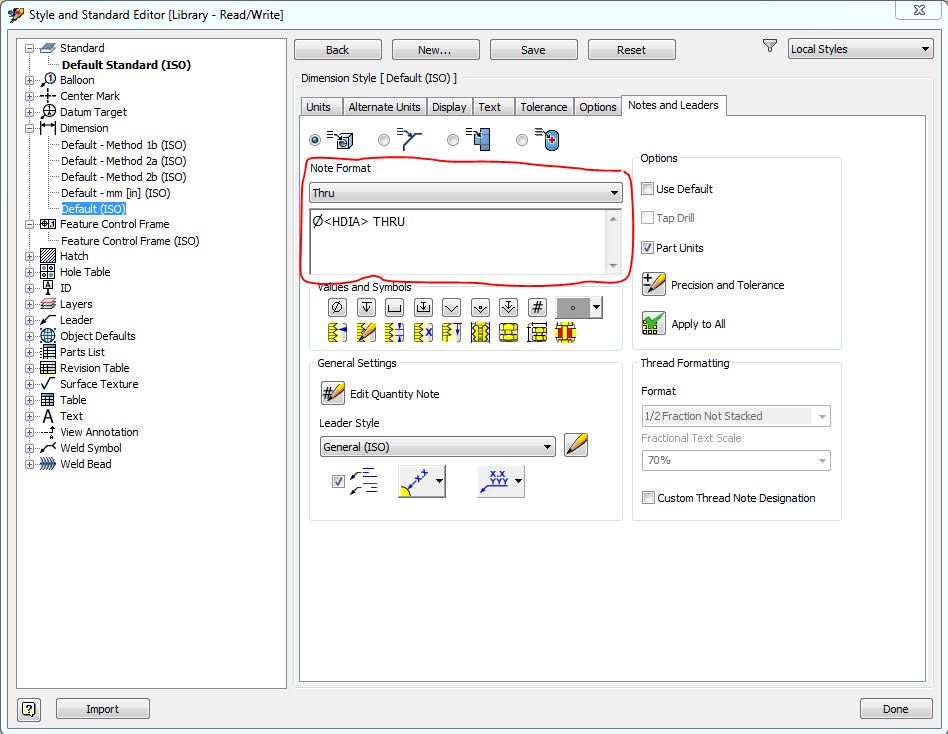Import a style using the Import button
Viewport: 948px width, 734px height.
pos(102,709)
